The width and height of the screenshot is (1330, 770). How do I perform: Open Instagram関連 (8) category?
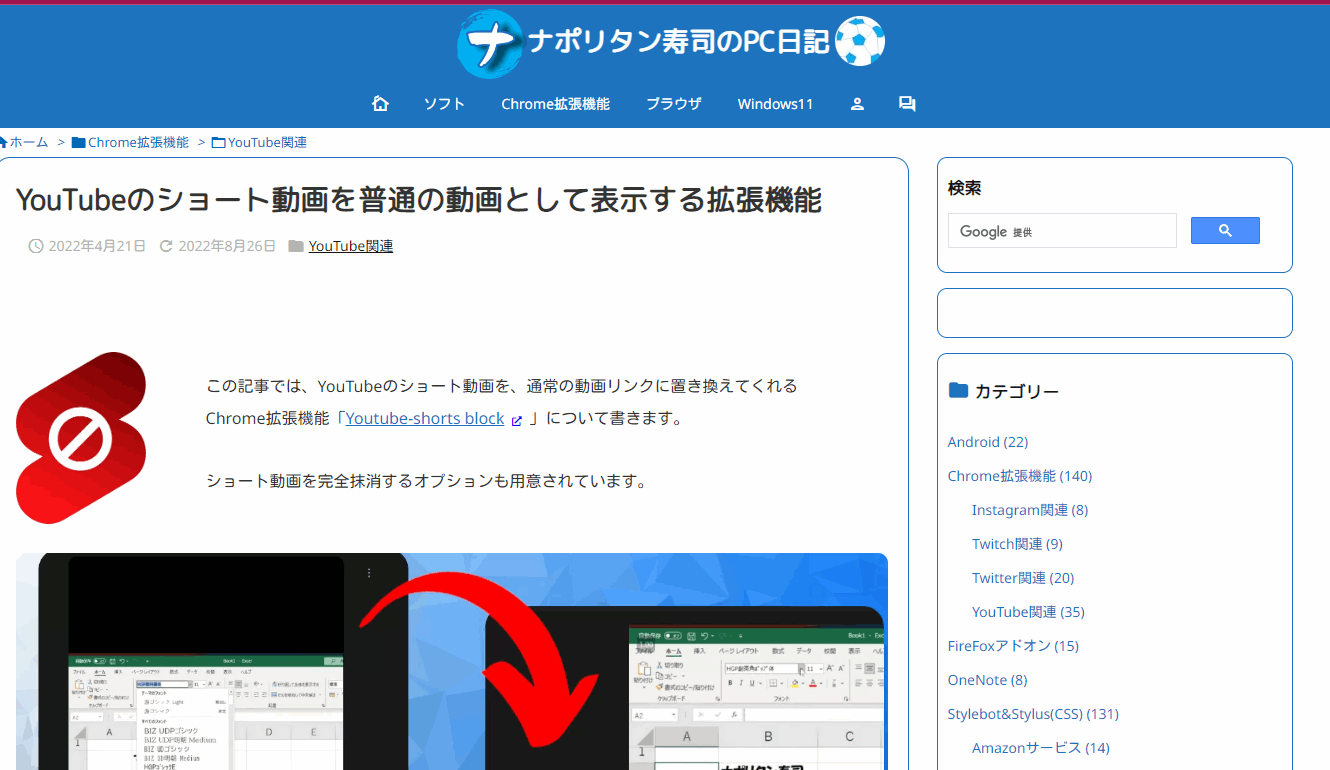pos(1029,510)
